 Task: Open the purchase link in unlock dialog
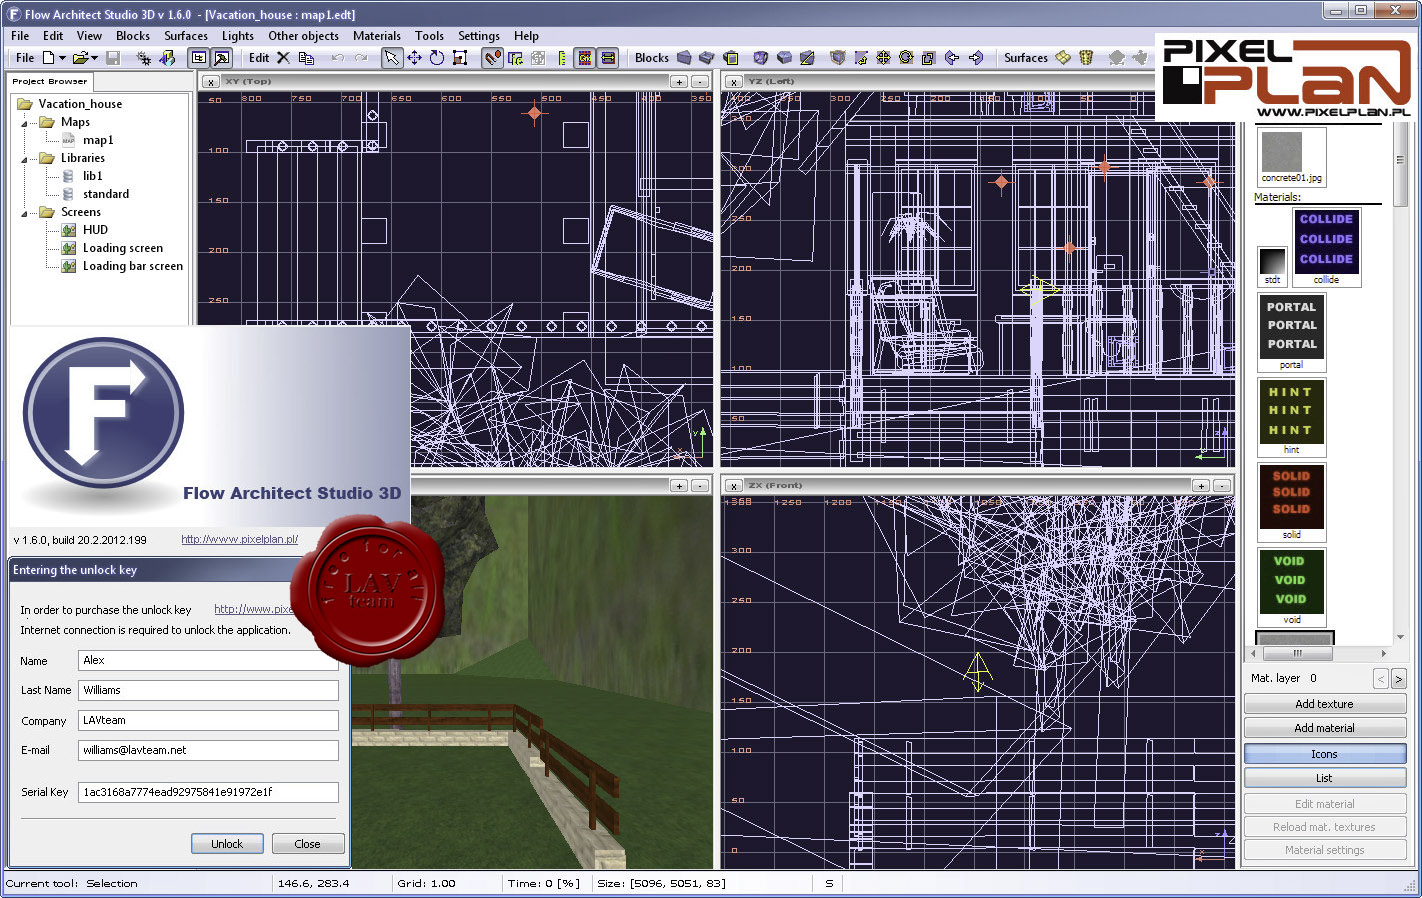pos(253,609)
